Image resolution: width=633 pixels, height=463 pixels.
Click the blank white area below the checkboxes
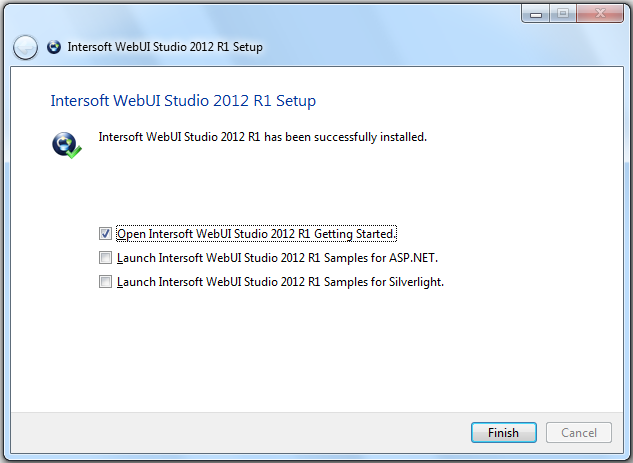coord(315,350)
